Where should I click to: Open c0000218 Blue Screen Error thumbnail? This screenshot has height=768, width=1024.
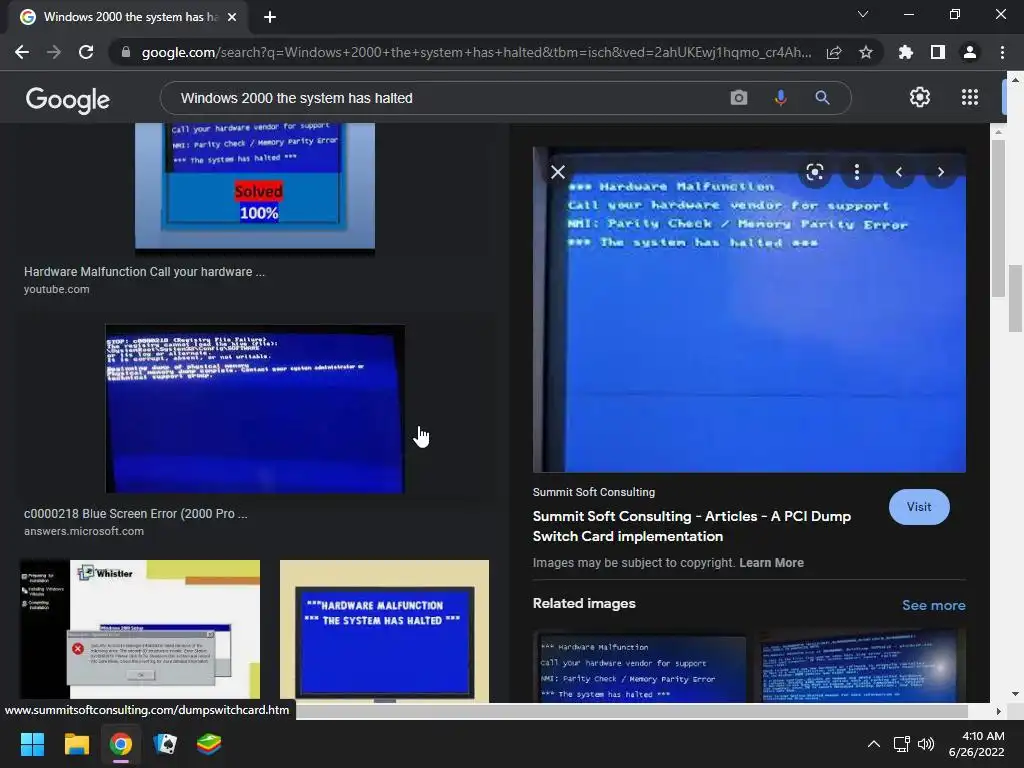coord(255,409)
